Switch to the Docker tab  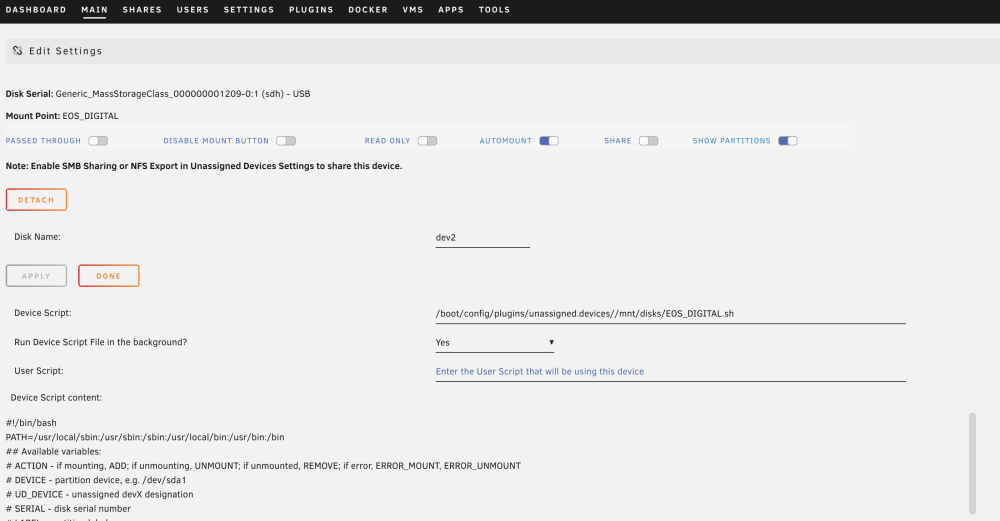click(x=368, y=10)
